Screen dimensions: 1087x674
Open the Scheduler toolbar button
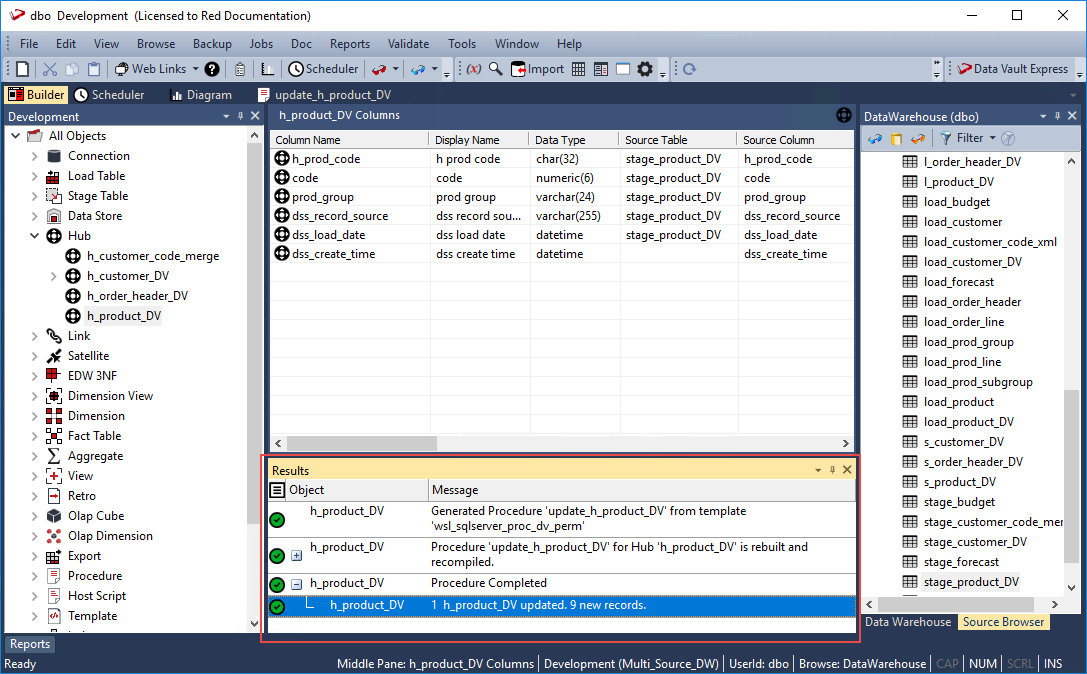coord(323,69)
